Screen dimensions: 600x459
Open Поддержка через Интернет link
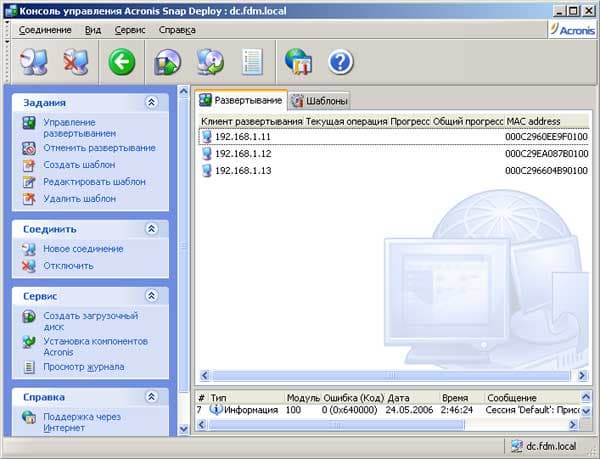[x=82, y=422]
